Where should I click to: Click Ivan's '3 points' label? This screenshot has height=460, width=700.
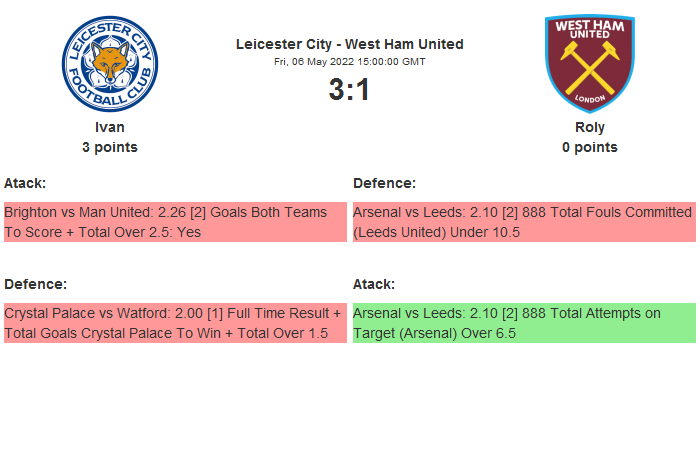(109, 147)
